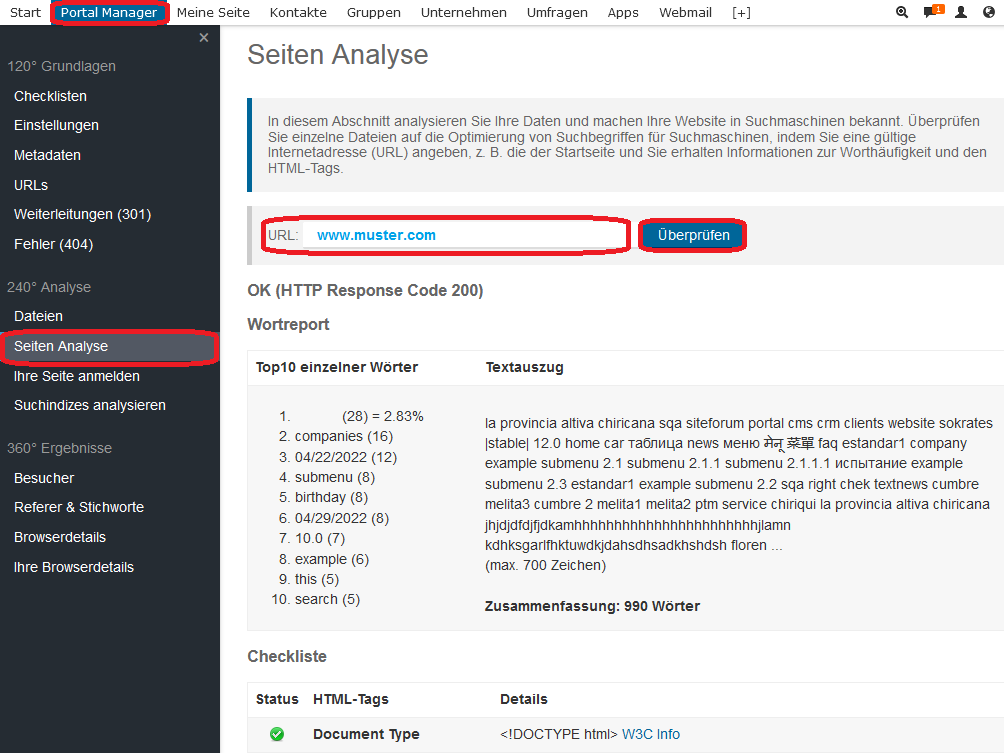Click the green Document Type status icon
This screenshot has width=1004, height=753.
tap(277, 734)
